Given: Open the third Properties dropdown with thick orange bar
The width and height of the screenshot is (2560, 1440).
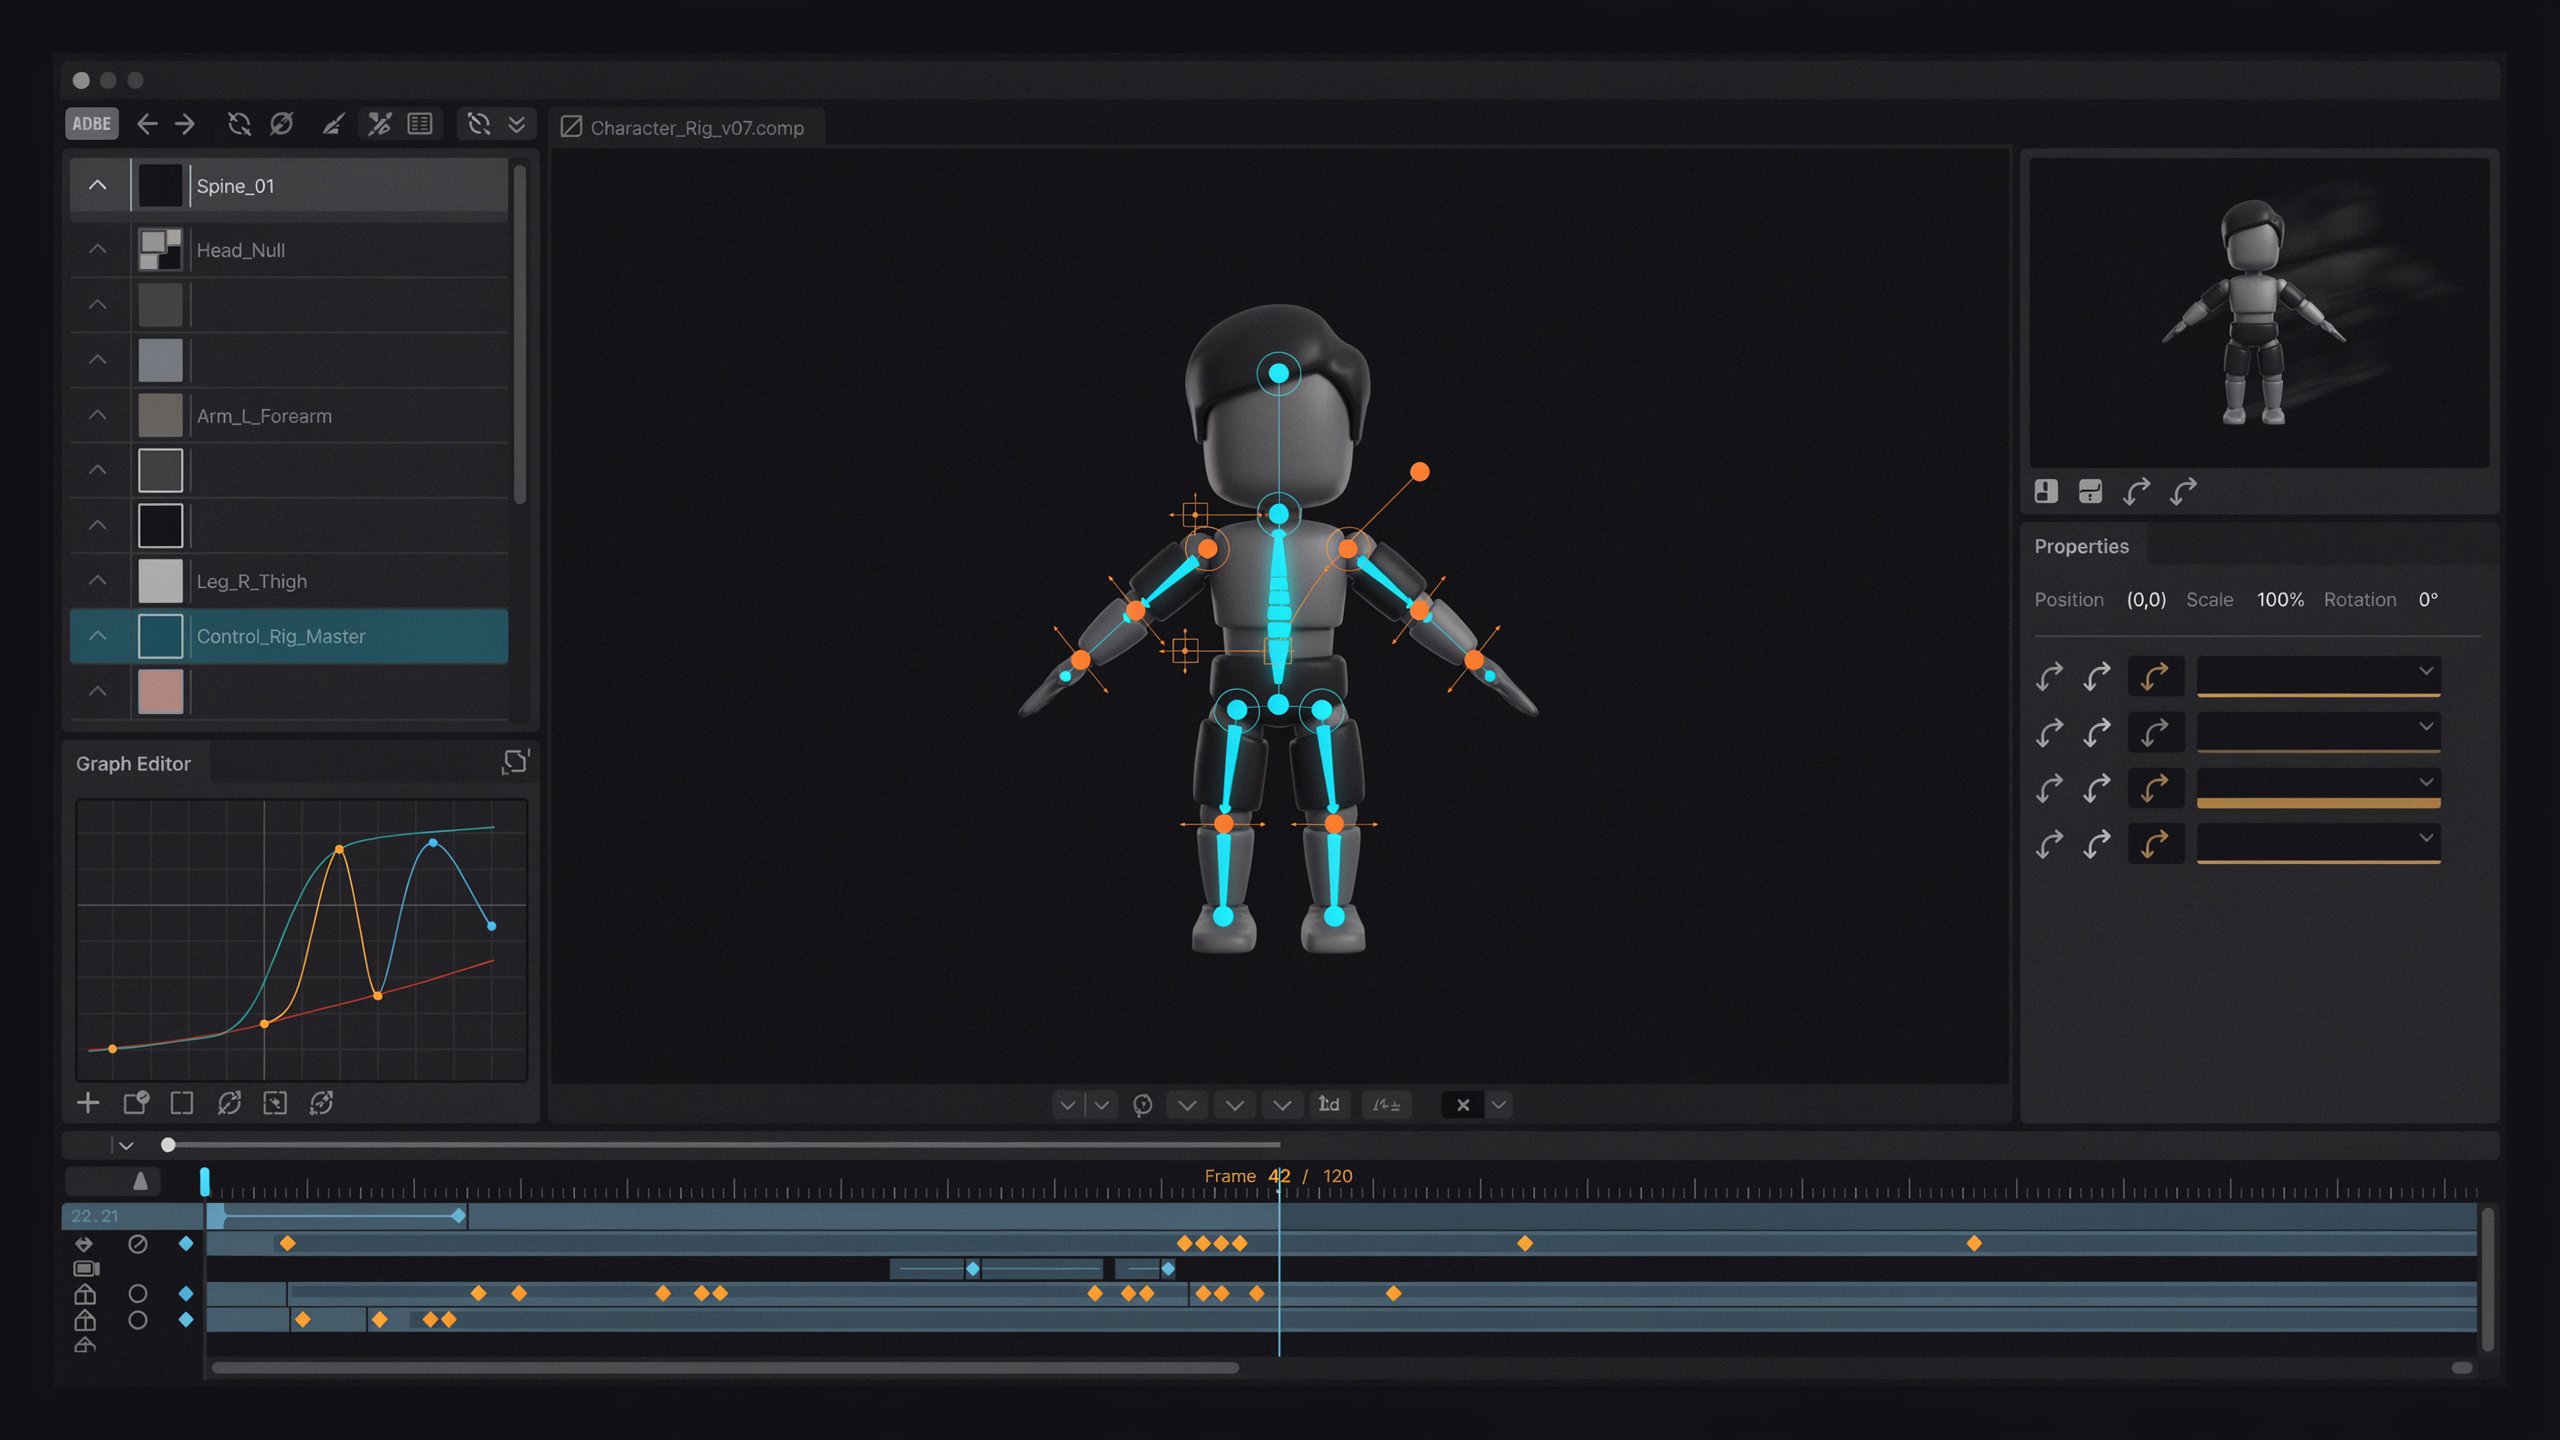Looking at the screenshot, I should (x=2318, y=786).
